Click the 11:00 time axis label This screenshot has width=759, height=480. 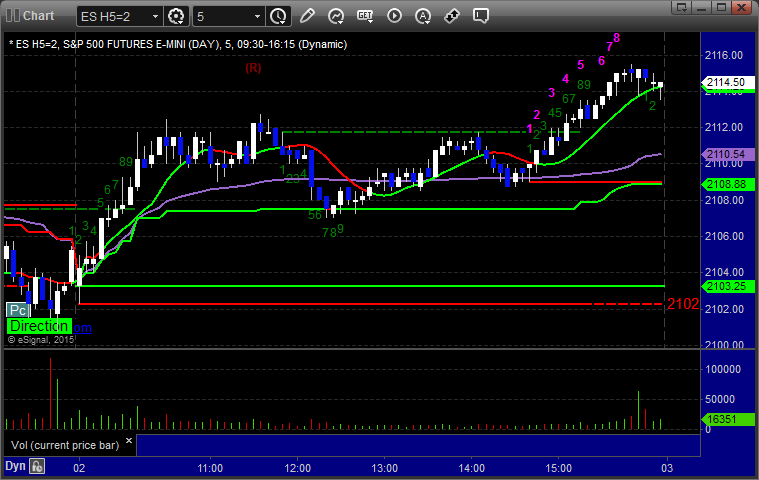coord(210,468)
